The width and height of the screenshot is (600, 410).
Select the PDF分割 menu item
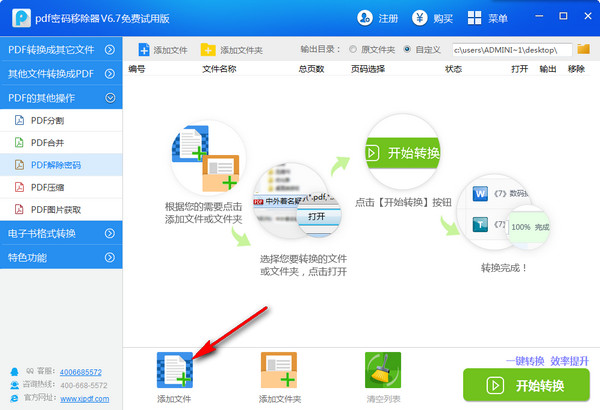(x=61, y=121)
